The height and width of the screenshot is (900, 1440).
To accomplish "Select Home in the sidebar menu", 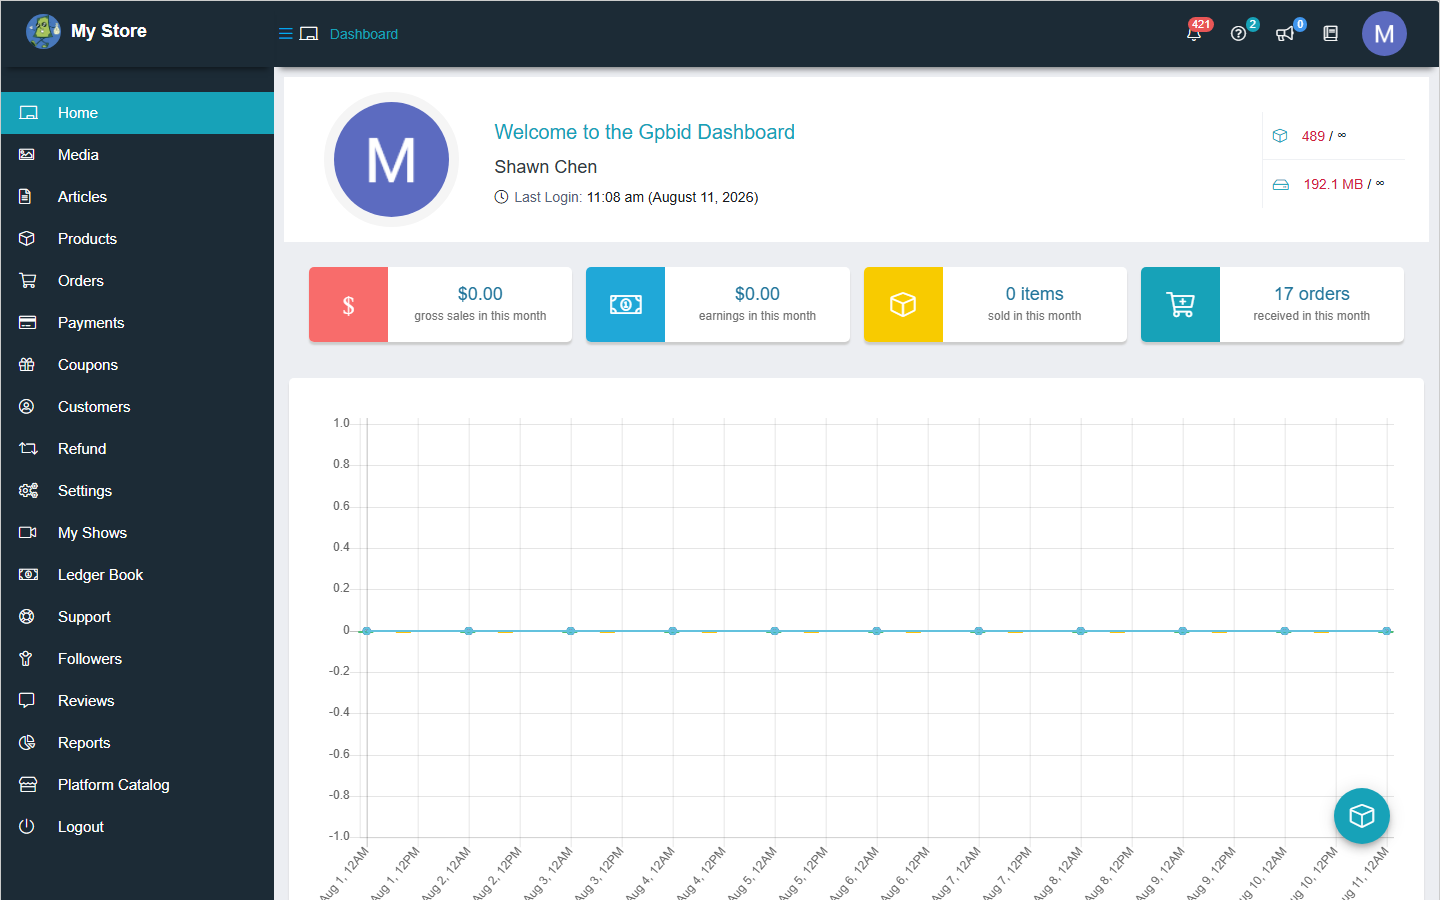I will coord(137,113).
